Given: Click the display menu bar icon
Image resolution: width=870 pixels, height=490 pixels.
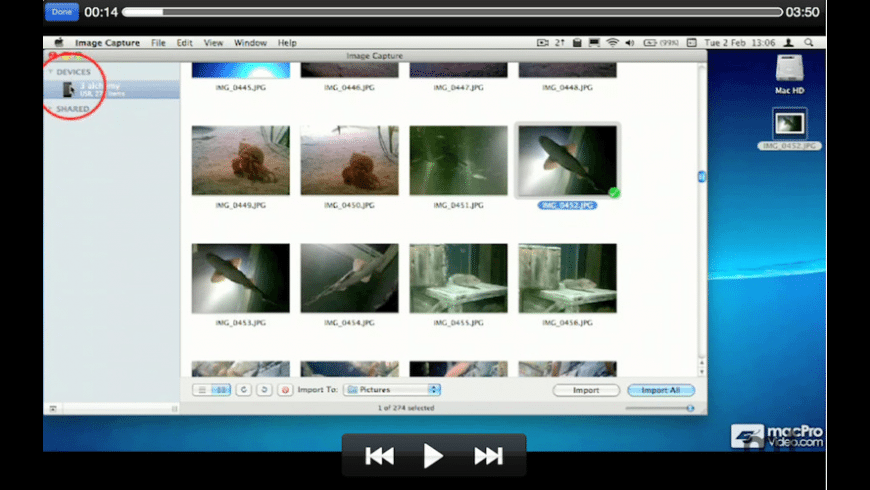Looking at the screenshot, I should 594,43.
